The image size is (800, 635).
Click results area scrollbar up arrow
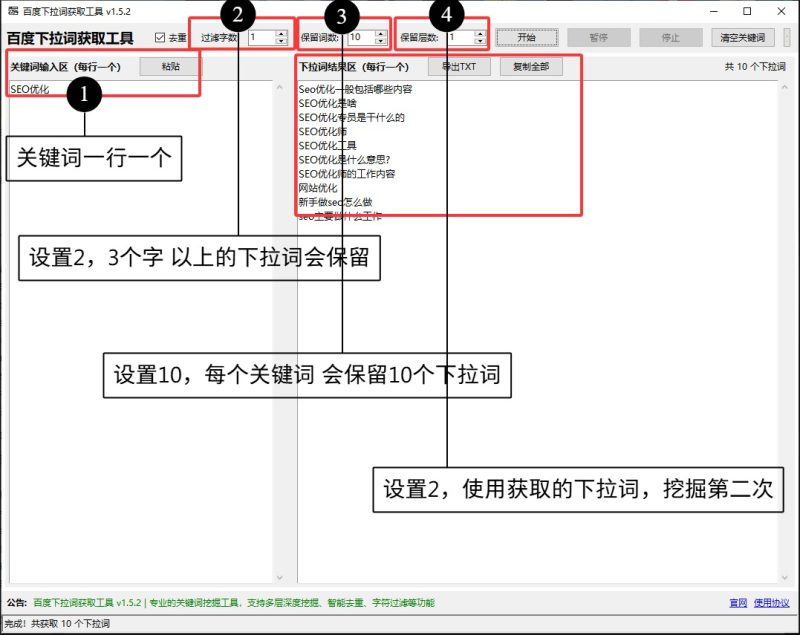point(785,87)
